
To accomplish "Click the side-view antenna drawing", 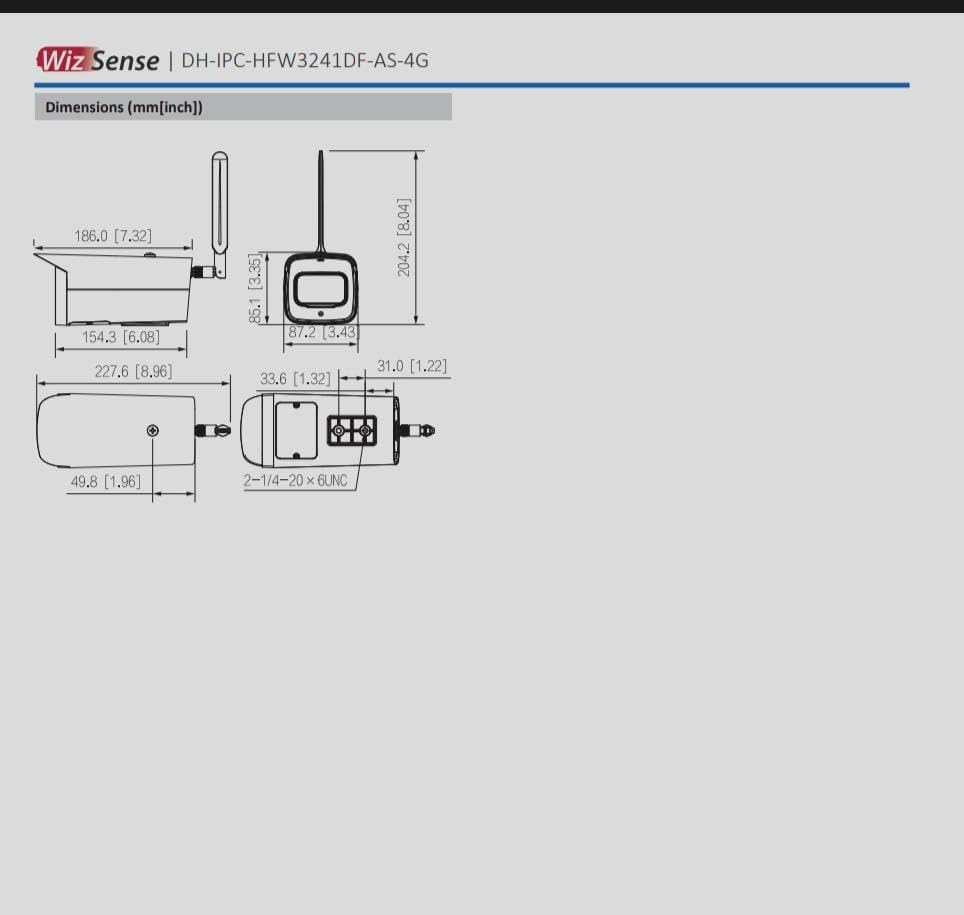I will click(x=219, y=215).
